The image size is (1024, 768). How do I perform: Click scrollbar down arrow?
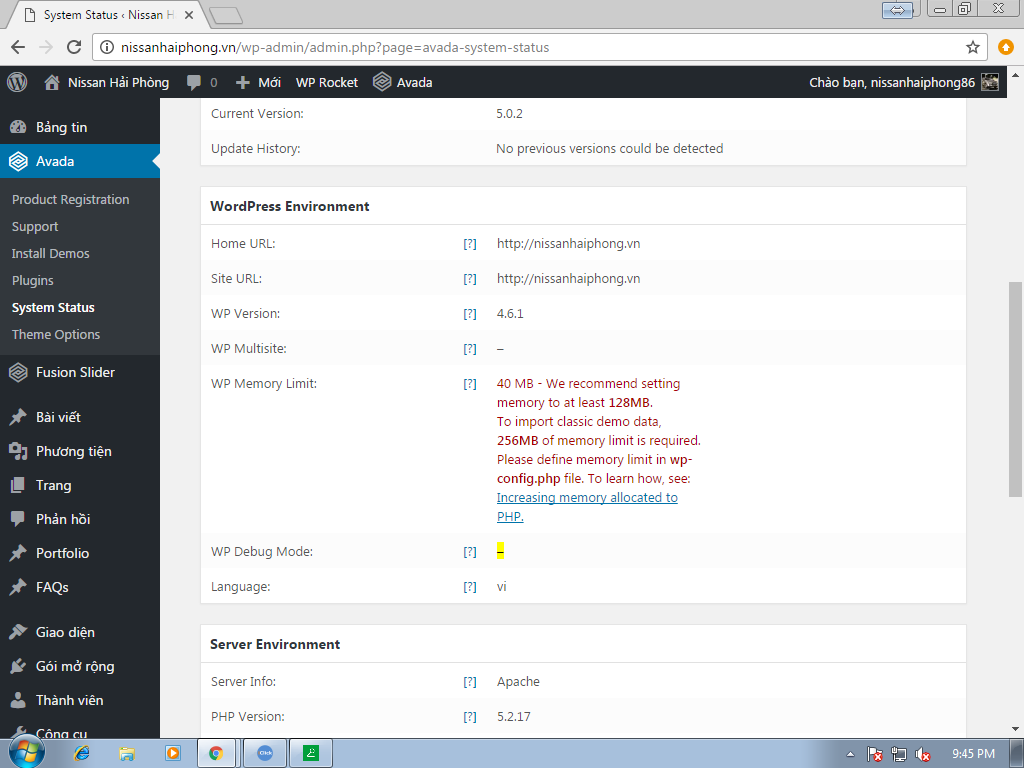[1015, 729]
